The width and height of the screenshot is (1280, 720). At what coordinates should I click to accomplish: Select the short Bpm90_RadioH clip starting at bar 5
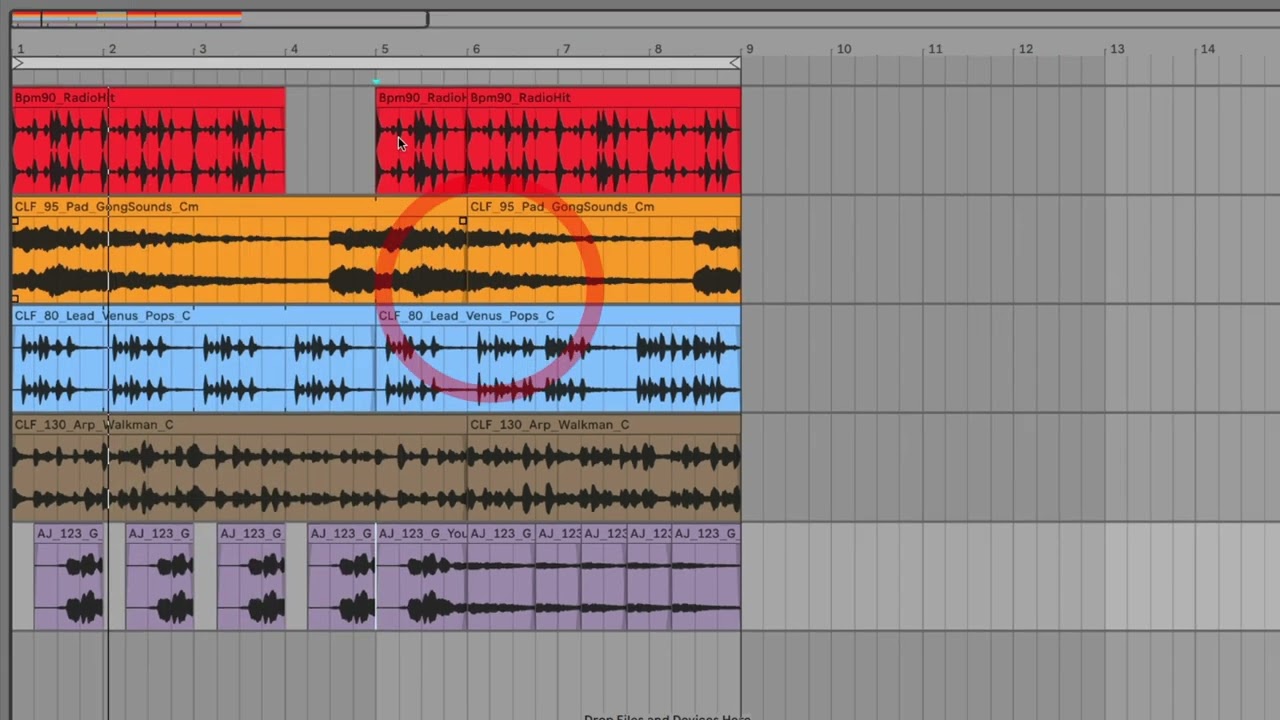[x=421, y=141]
